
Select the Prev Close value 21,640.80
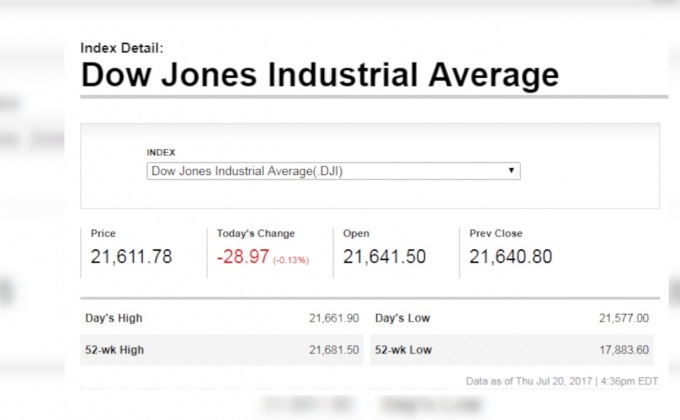click(x=511, y=257)
